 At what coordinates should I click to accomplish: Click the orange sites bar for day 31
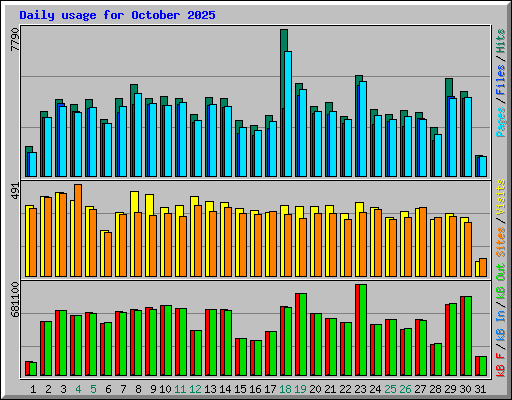pyautogui.click(x=483, y=267)
